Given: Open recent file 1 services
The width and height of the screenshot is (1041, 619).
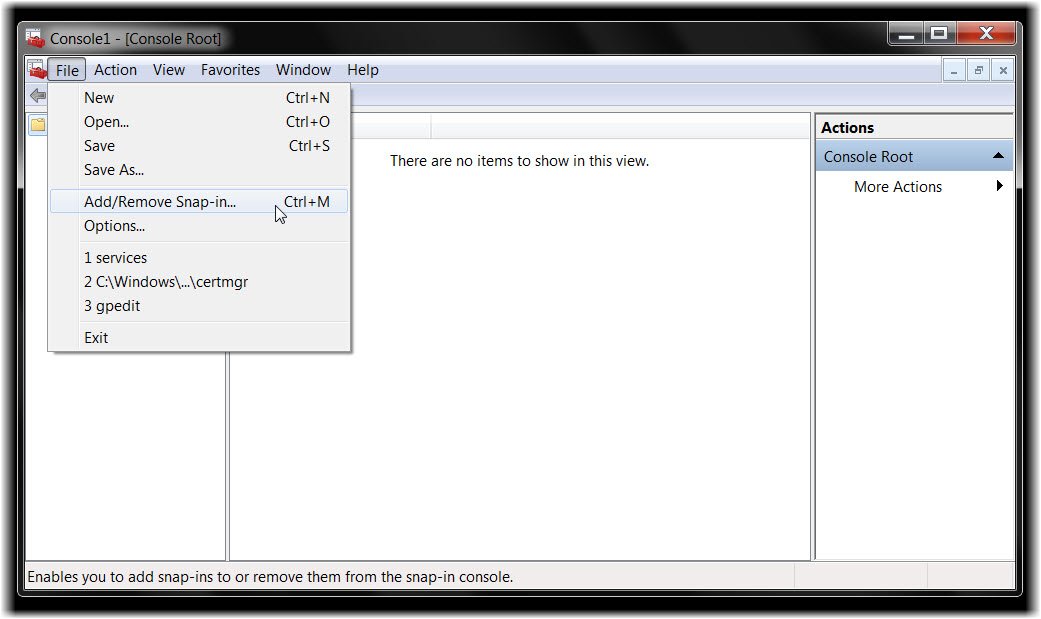Looking at the screenshot, I should click(x=199, y=258).
